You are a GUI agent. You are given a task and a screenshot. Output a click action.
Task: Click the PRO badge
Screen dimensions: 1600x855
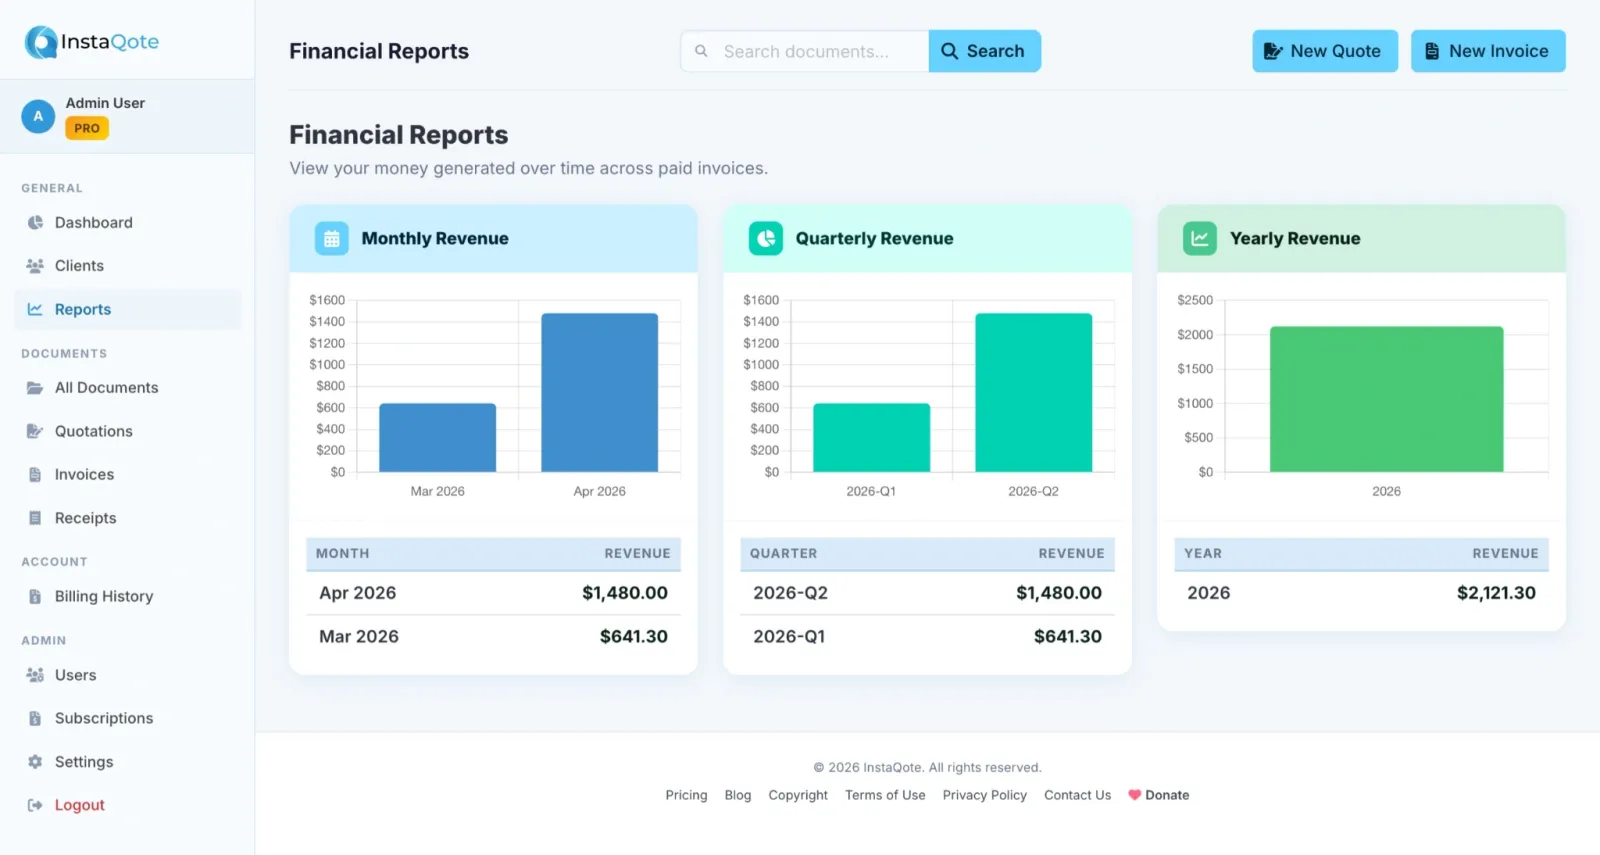click(x=87, y=128)
